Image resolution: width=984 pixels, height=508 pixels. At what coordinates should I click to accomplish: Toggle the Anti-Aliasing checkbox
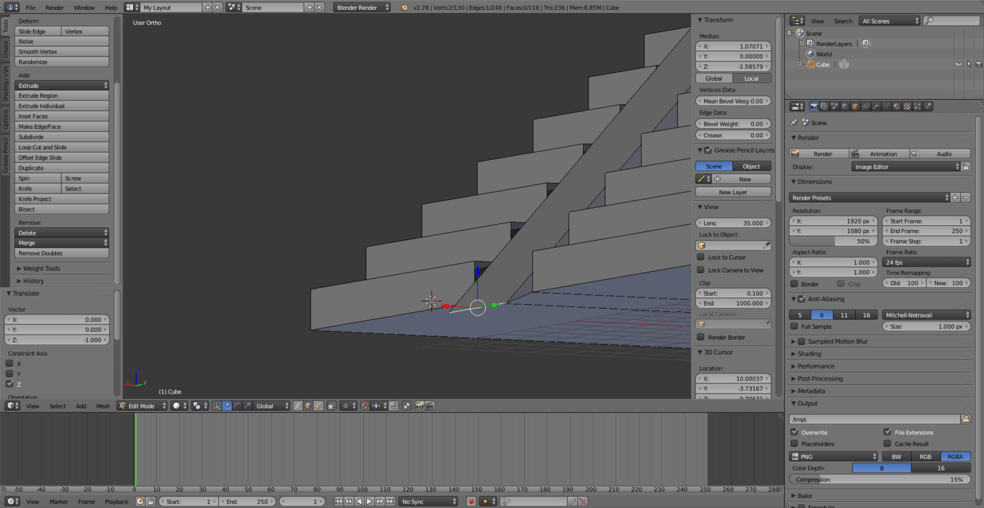[x=801, y=299]
